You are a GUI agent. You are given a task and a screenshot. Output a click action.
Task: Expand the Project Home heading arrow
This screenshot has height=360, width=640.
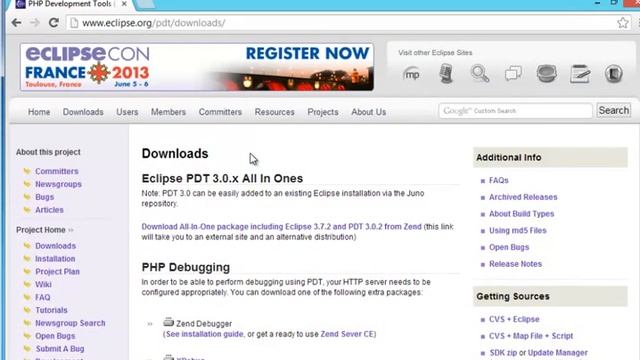coord(71,230)
